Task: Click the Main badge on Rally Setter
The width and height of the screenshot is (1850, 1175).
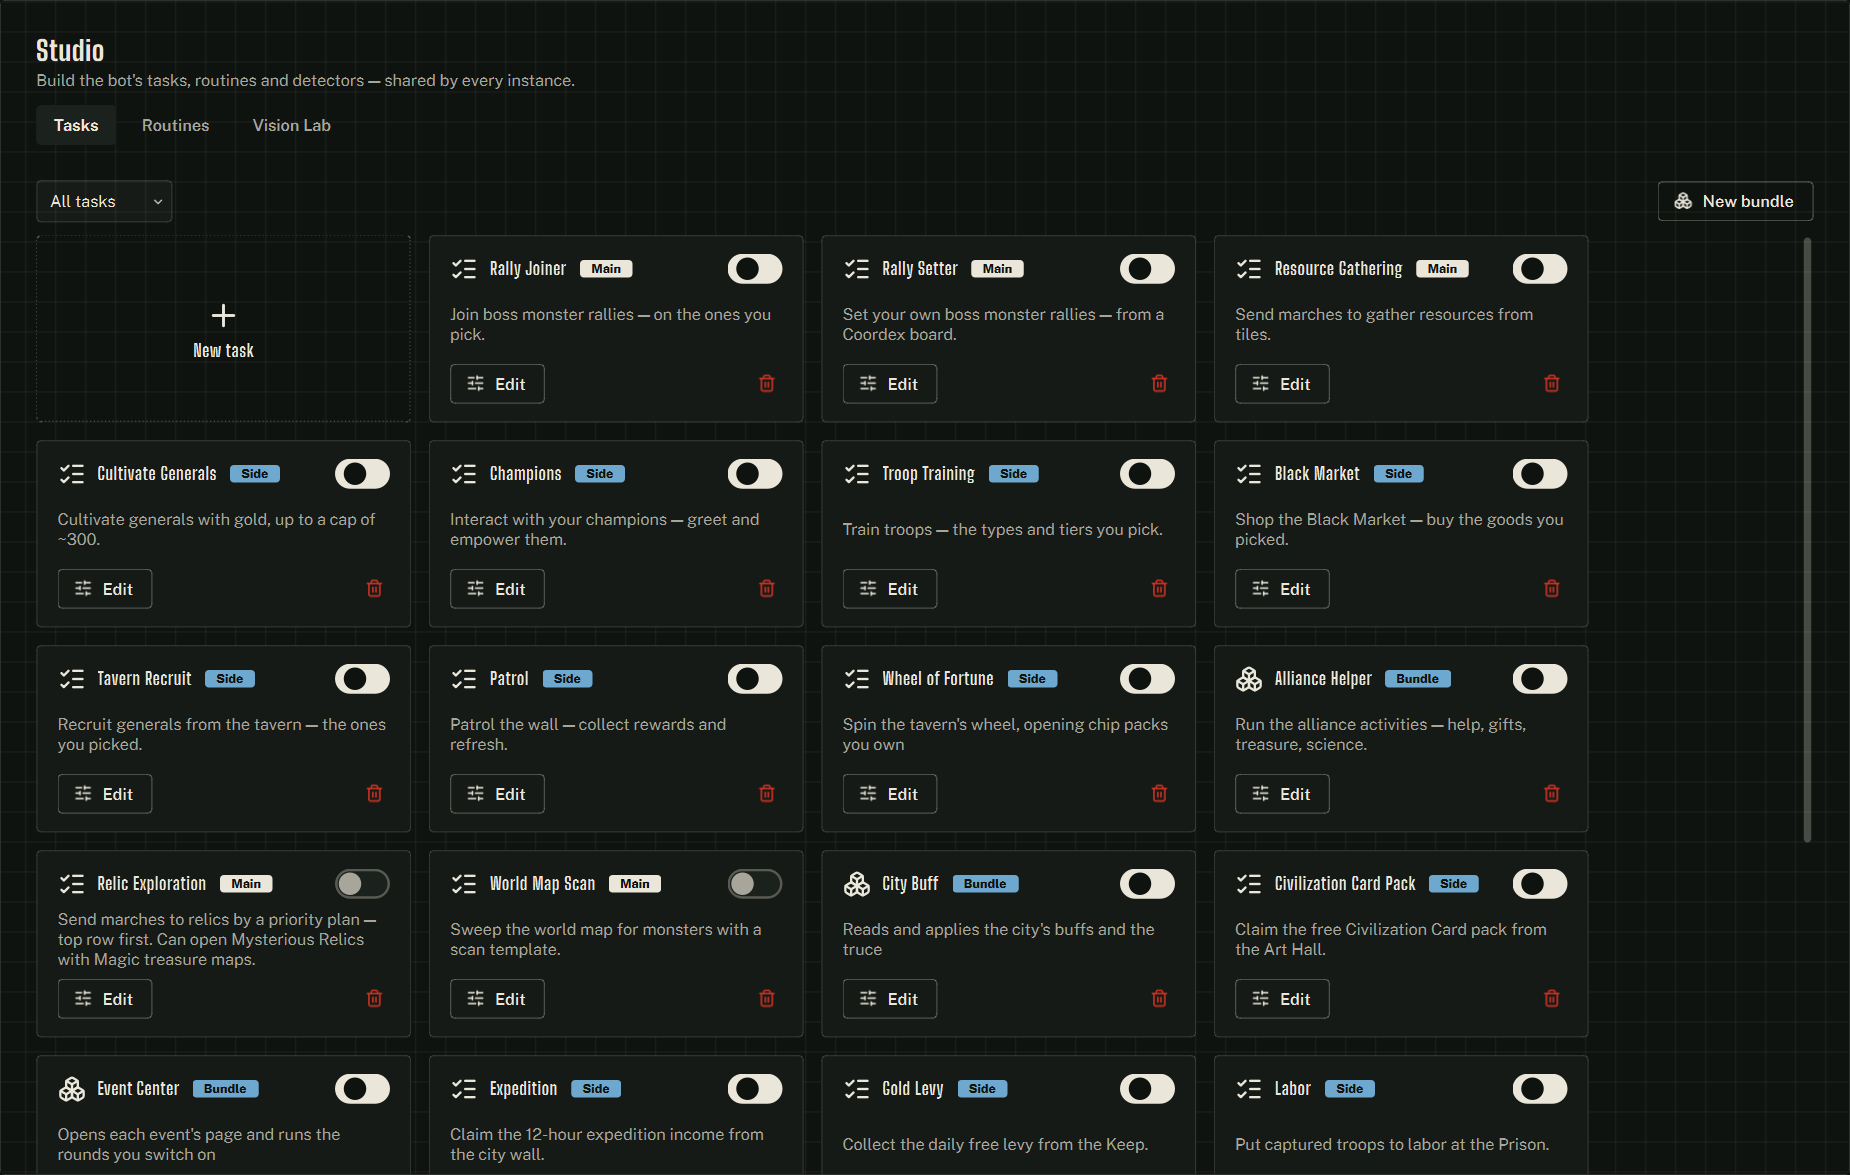Action: pos(997,269)
